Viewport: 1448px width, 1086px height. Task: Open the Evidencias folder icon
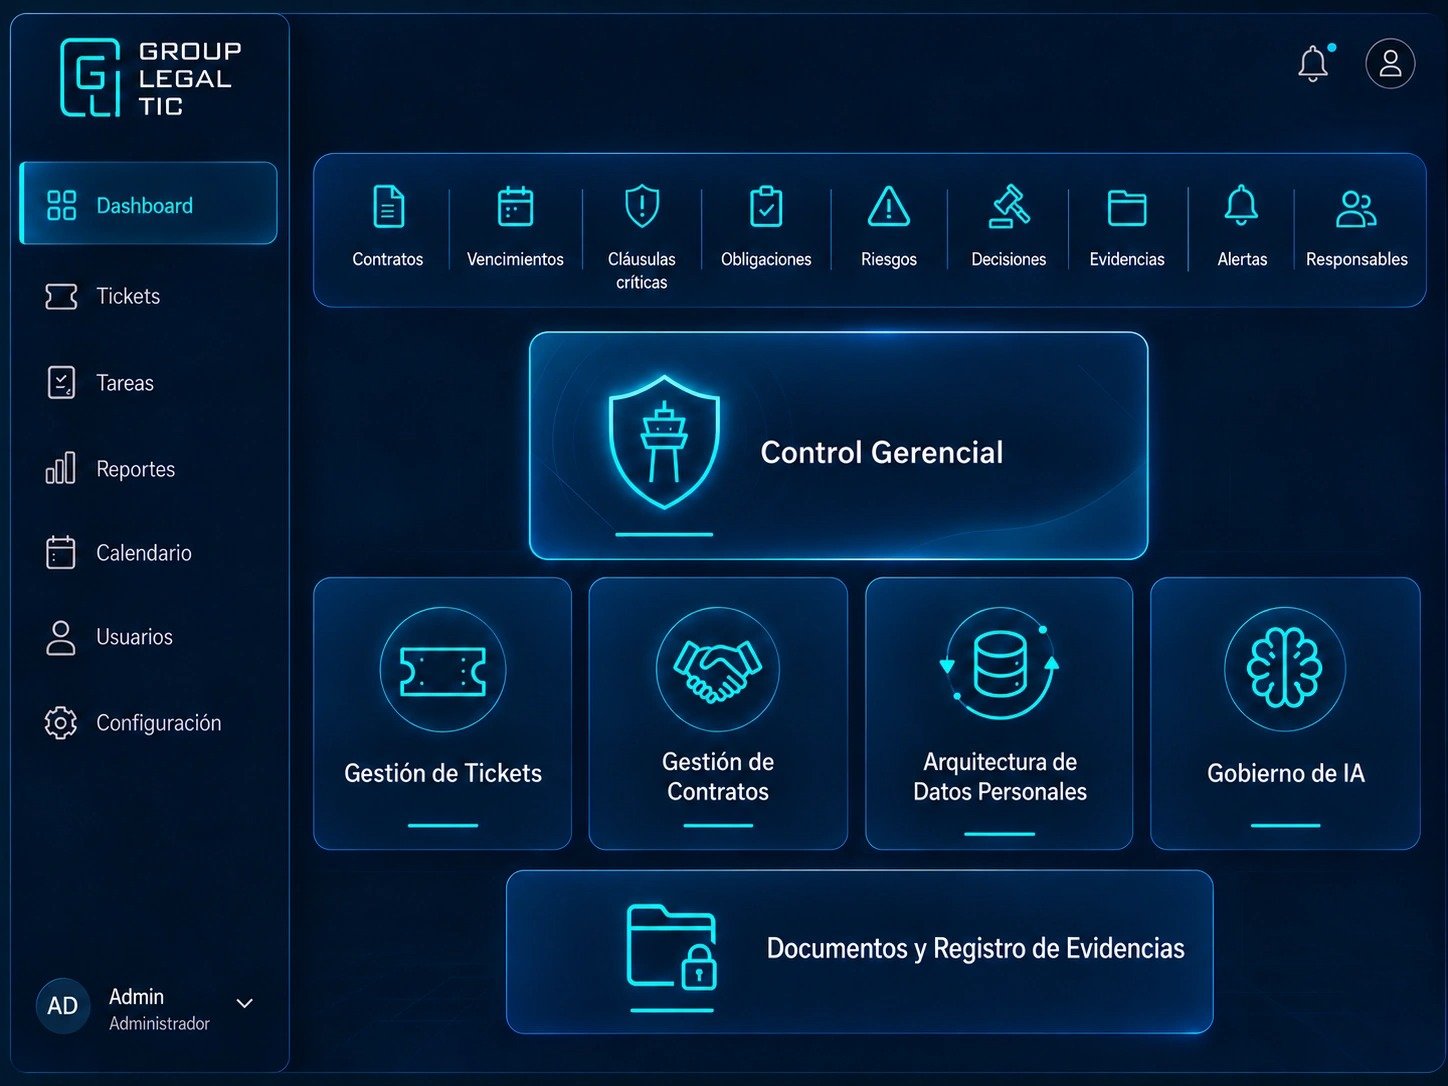(x=1127, y=208)
